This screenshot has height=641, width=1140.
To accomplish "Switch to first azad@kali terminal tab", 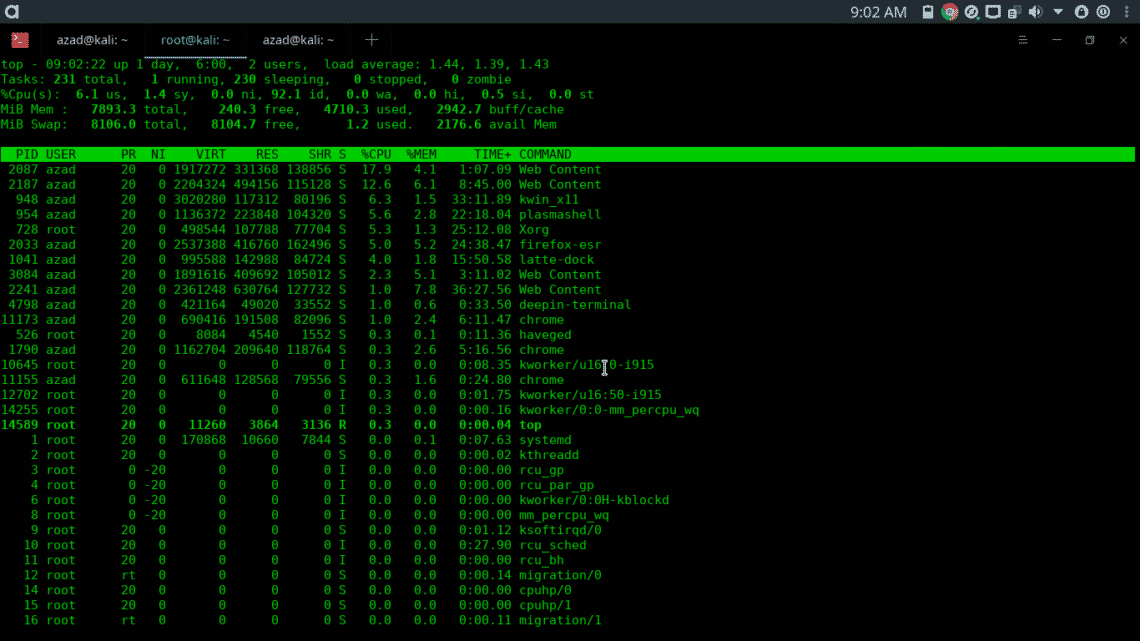I will coord(92,40).
